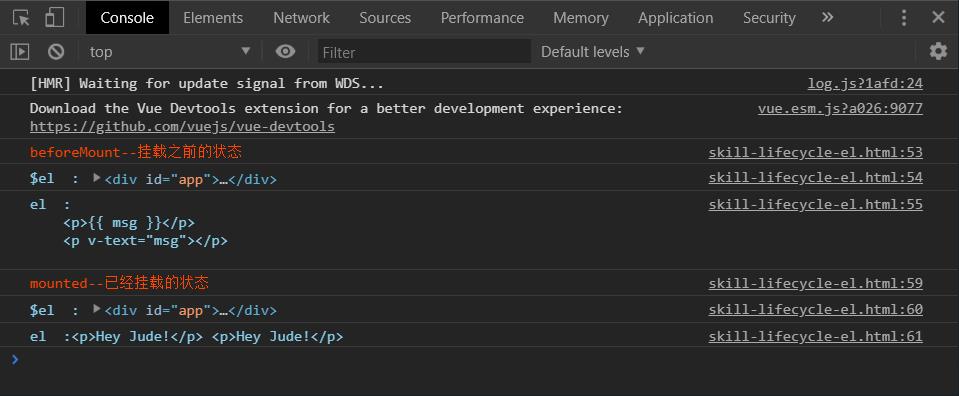This screenshot has height=396, width=959.
Task: Focus the console Filter input field
Action: 424,52
